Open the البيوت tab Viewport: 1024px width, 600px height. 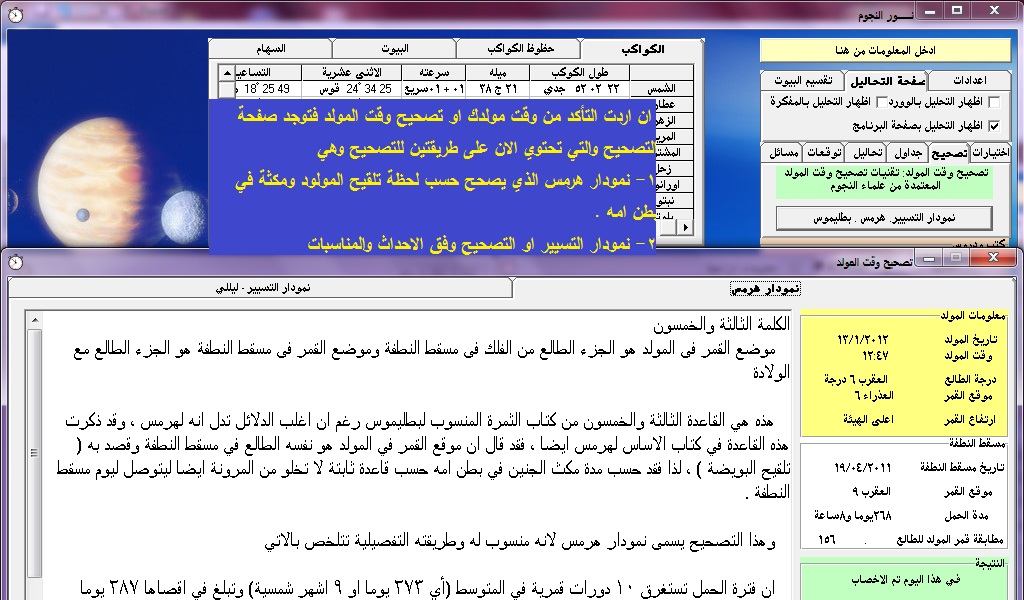[x=393, y=49]
